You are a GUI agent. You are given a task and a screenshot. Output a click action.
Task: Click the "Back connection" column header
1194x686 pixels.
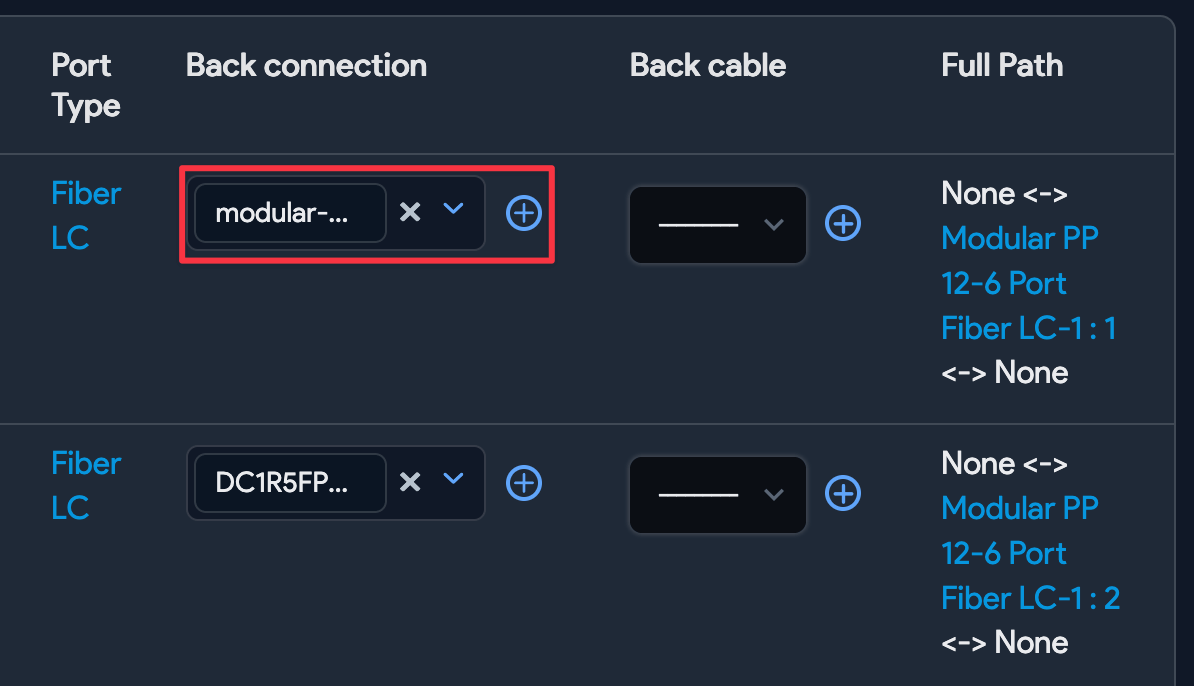[x=306, y=65]
